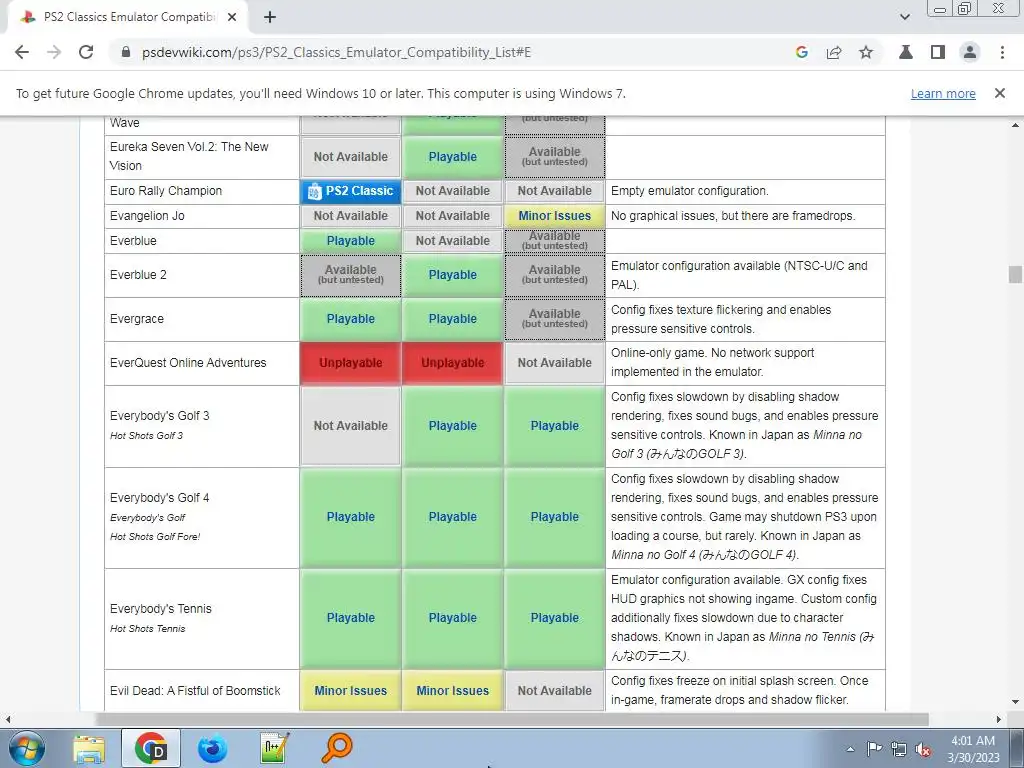Click Eureka Seven Vol.2: The New Vision

tap(189, 156)
